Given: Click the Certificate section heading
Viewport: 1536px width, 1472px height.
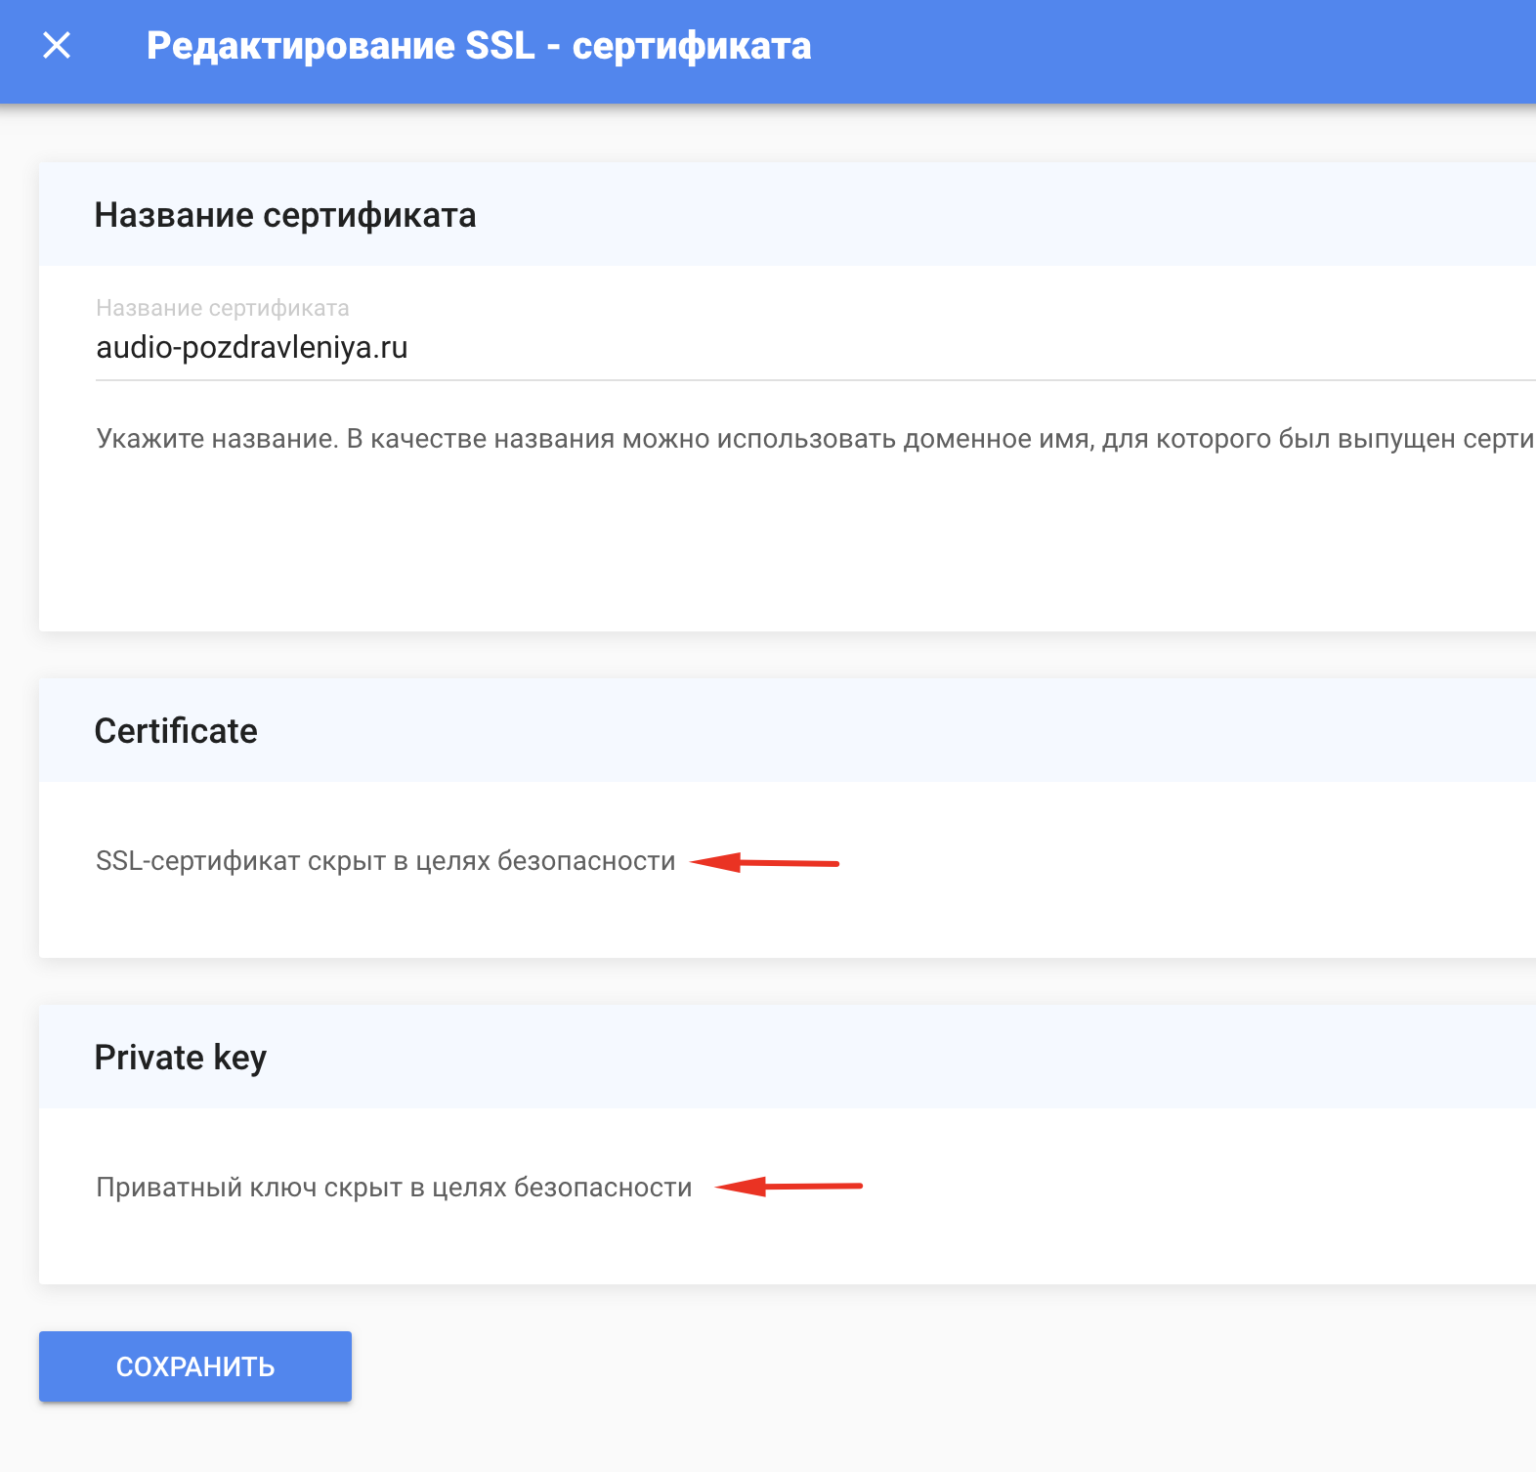Looking at the screenshot, I should point(176,731).
